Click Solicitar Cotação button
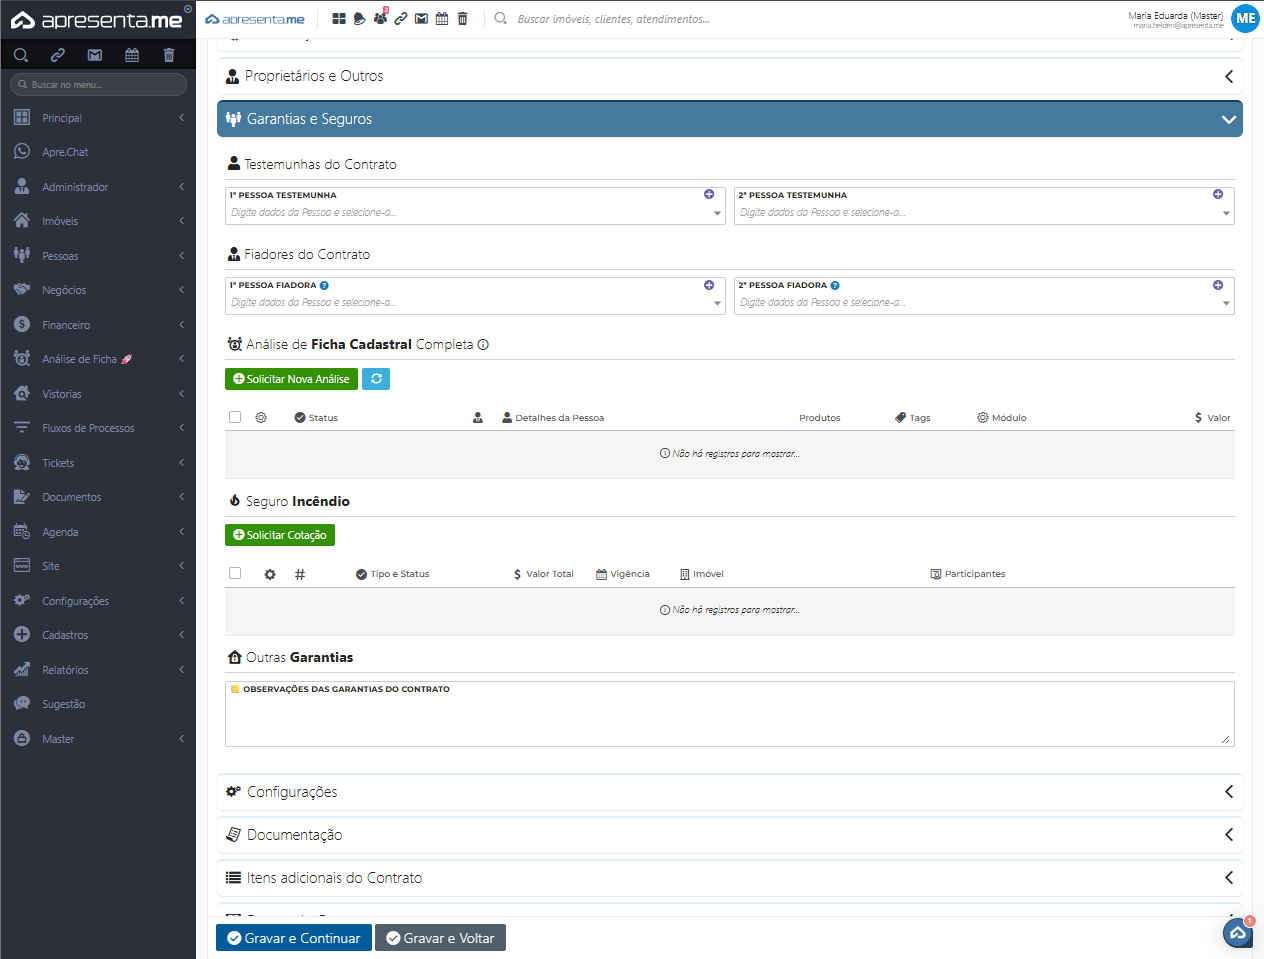 280,535
